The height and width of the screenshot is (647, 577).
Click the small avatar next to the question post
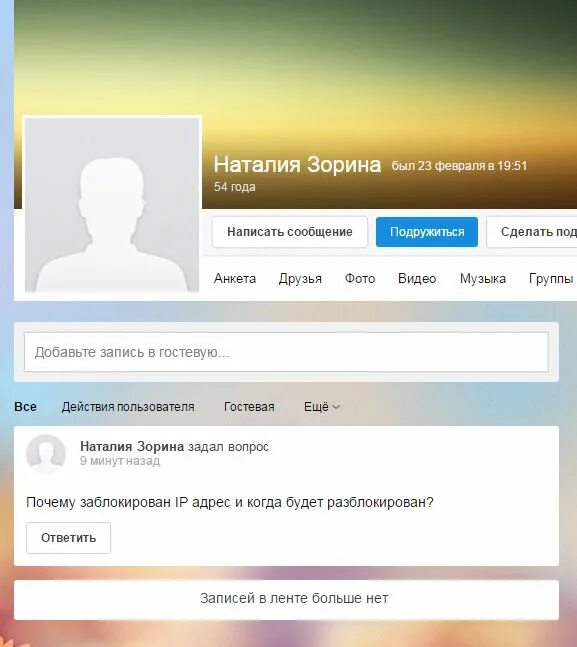(x=46, y=454)
